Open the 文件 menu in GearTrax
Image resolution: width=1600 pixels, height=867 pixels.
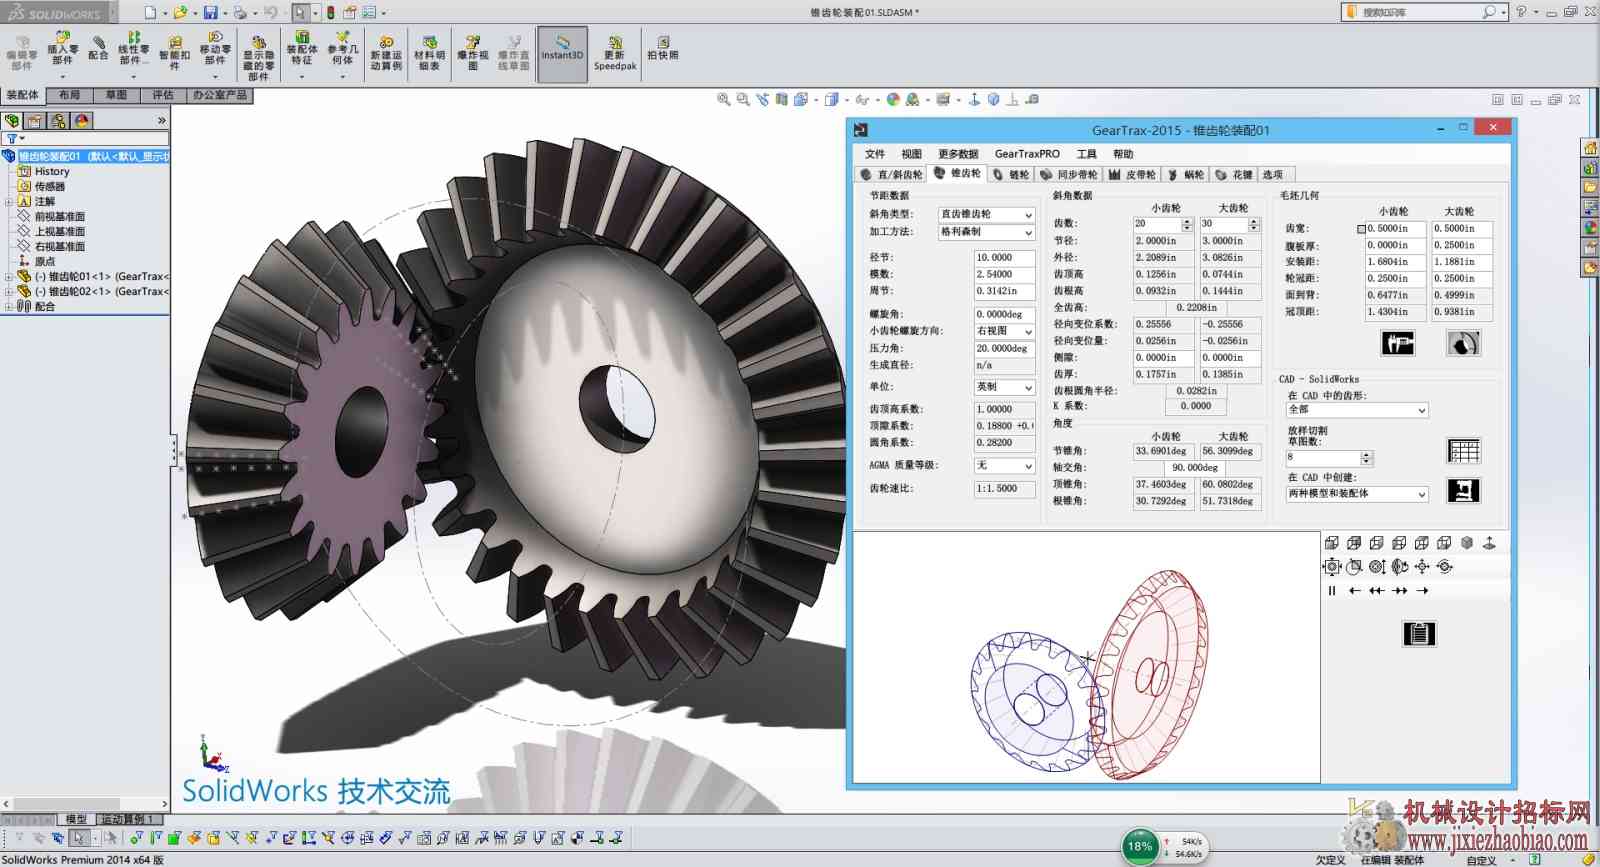coord(875,154)
